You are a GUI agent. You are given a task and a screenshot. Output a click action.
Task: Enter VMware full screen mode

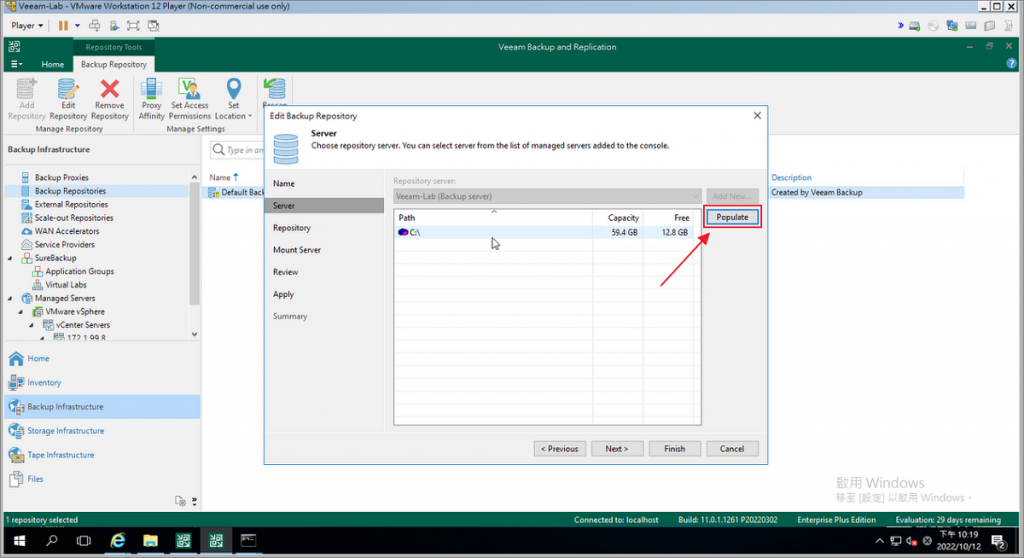133,25
